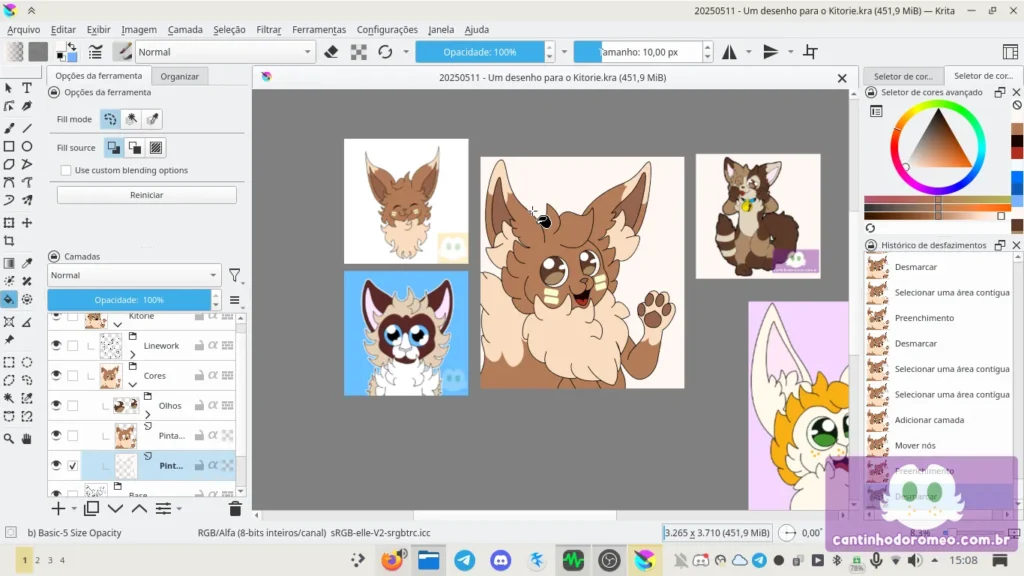Select the Line tool
Image resolution: width=1024 pixels, height=576 pixels.
[x=27, y=128]
